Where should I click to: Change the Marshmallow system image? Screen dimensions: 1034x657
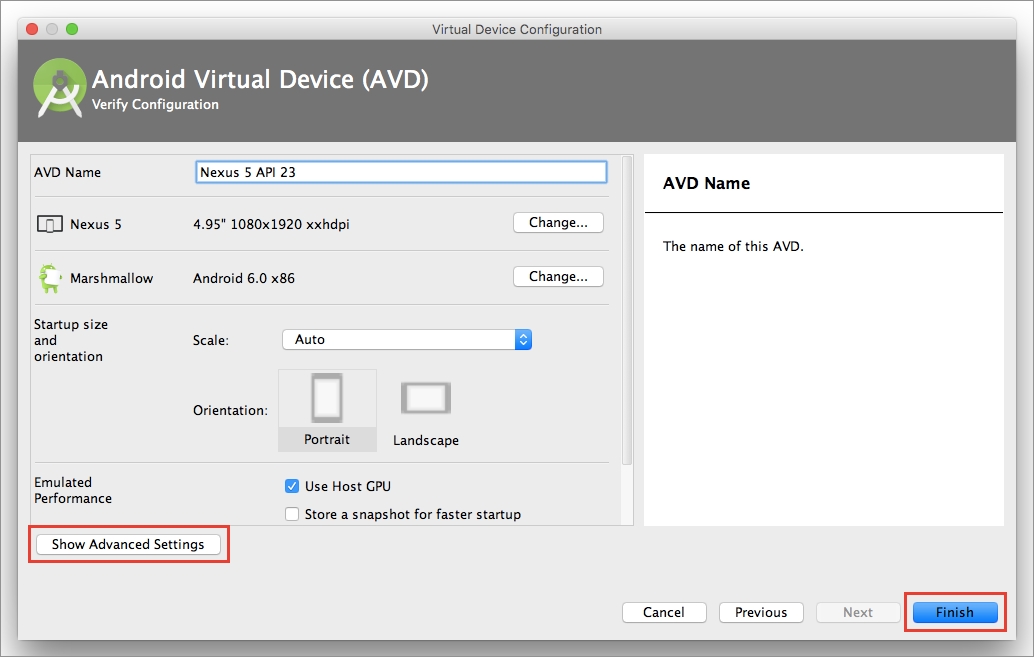point(558,277)
